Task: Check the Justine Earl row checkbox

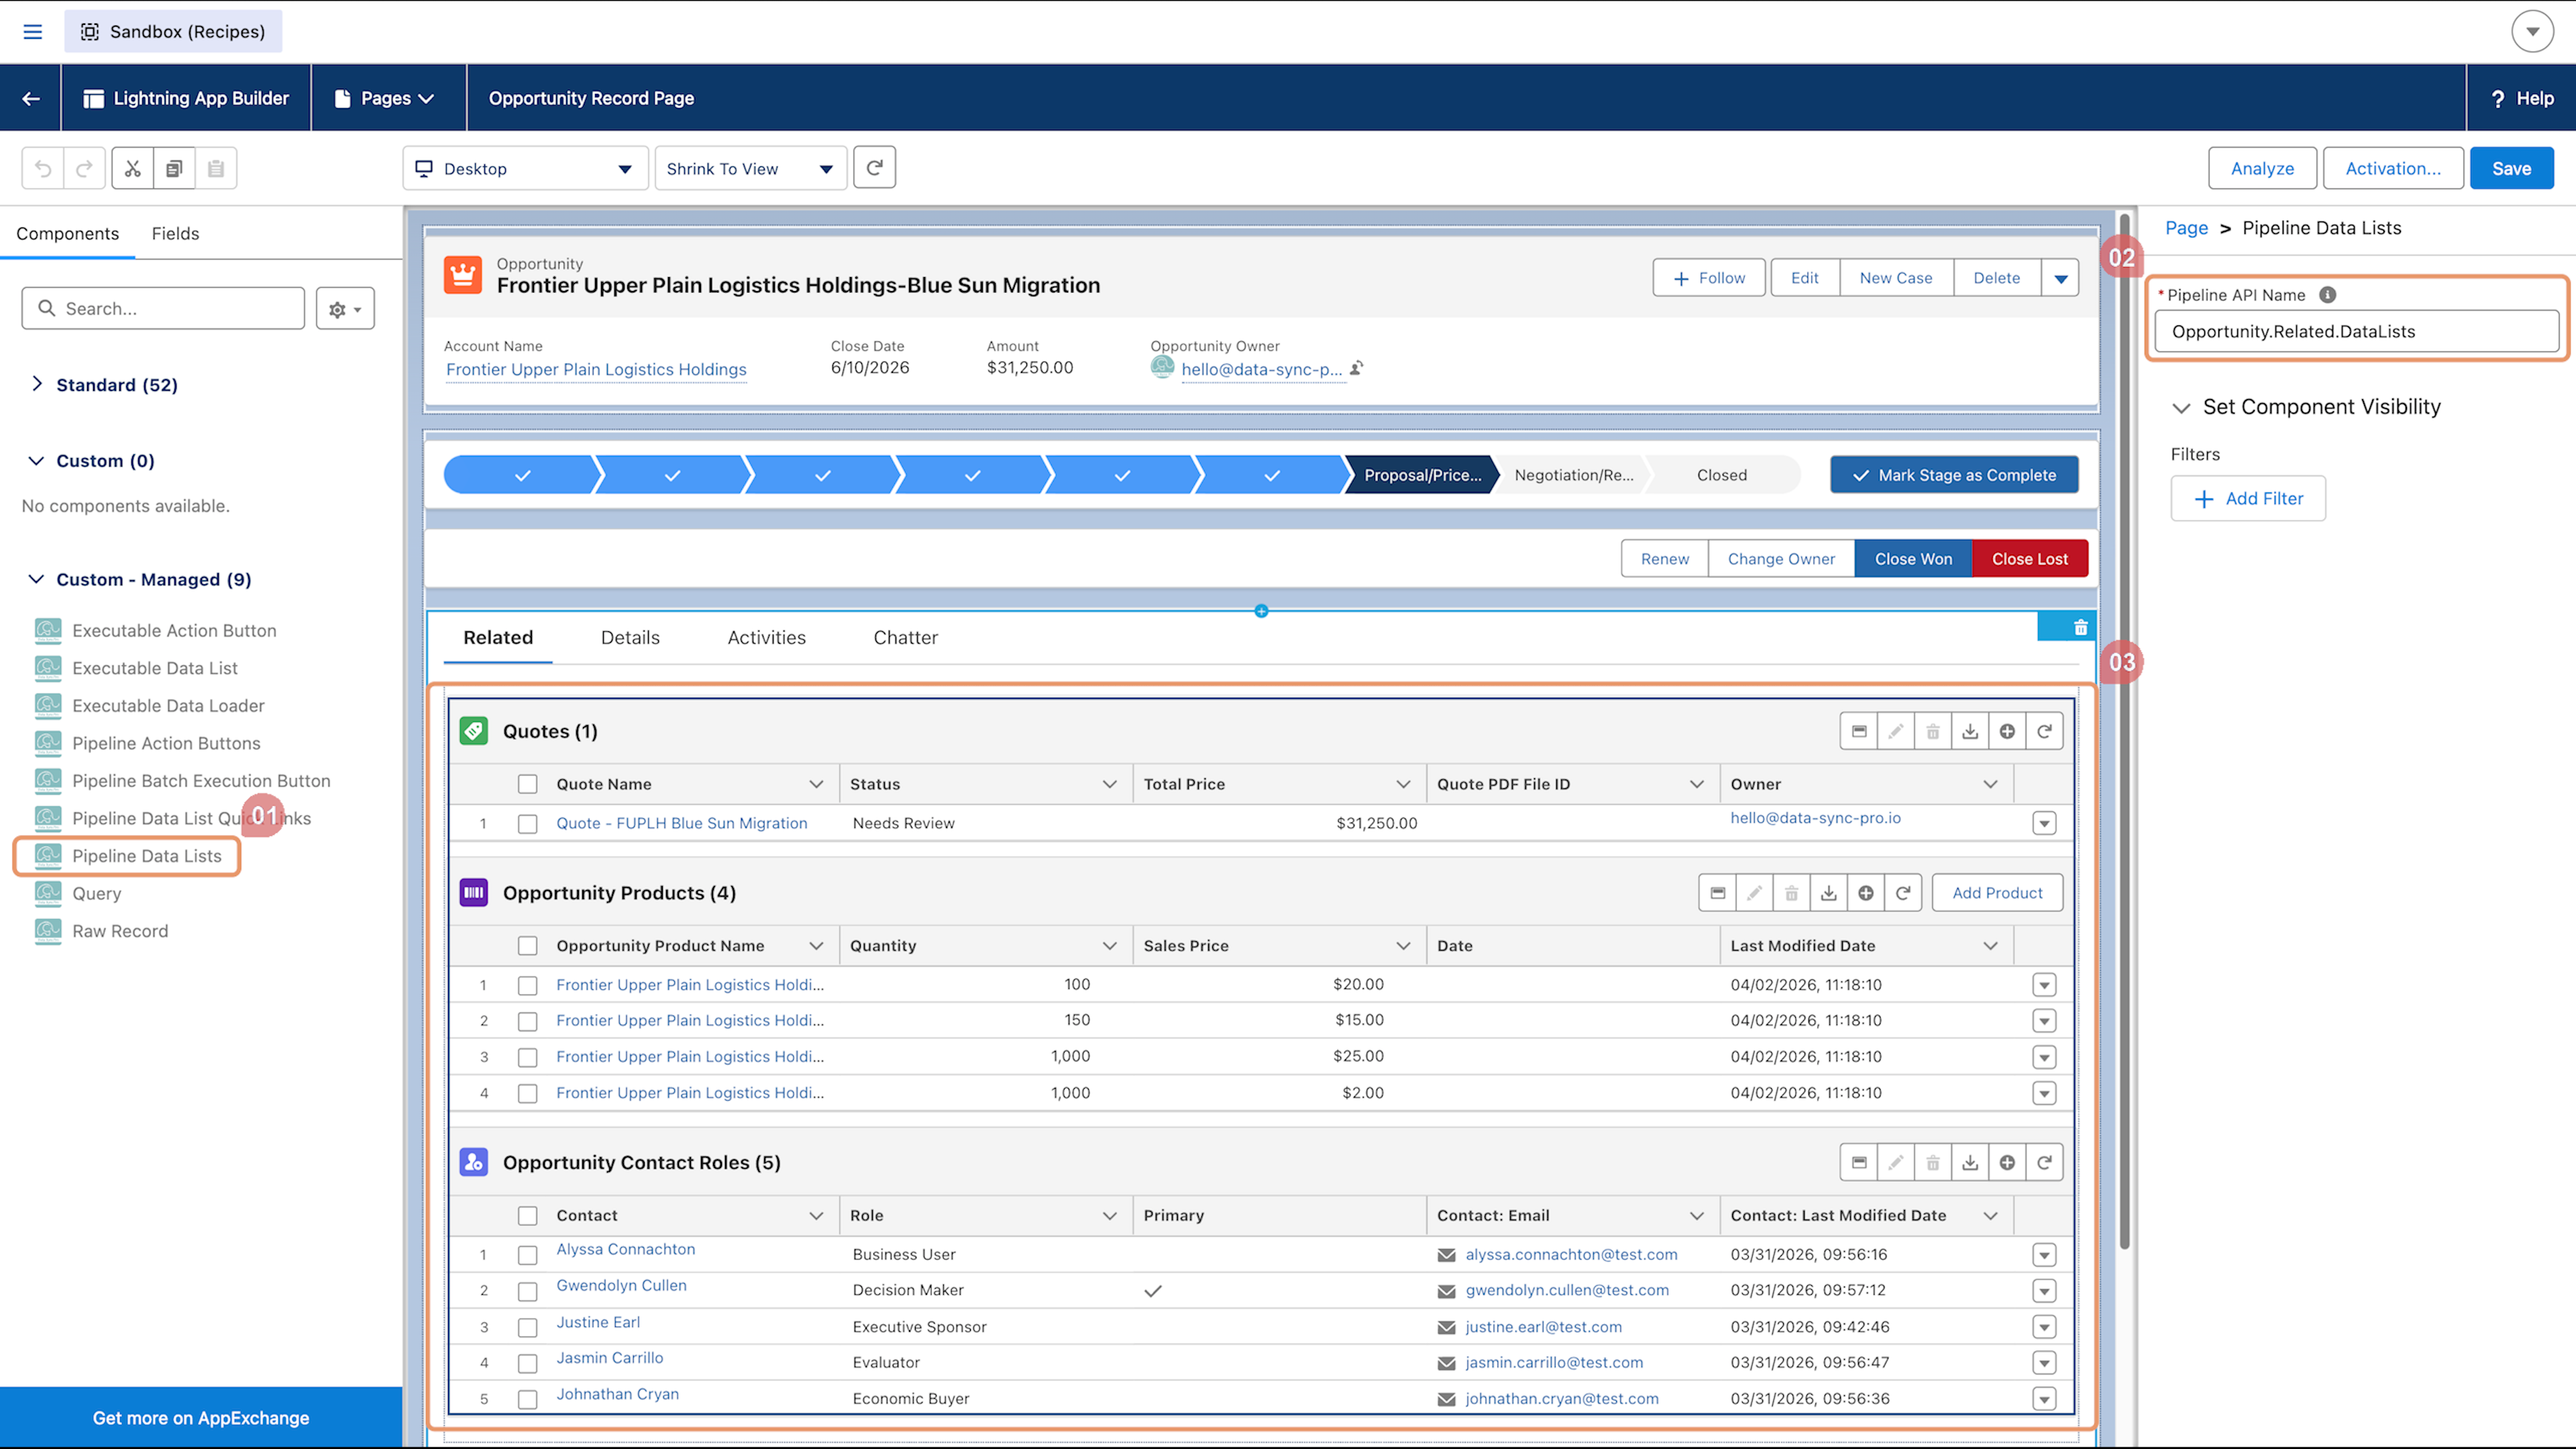Action: [x=527, y=1327]
